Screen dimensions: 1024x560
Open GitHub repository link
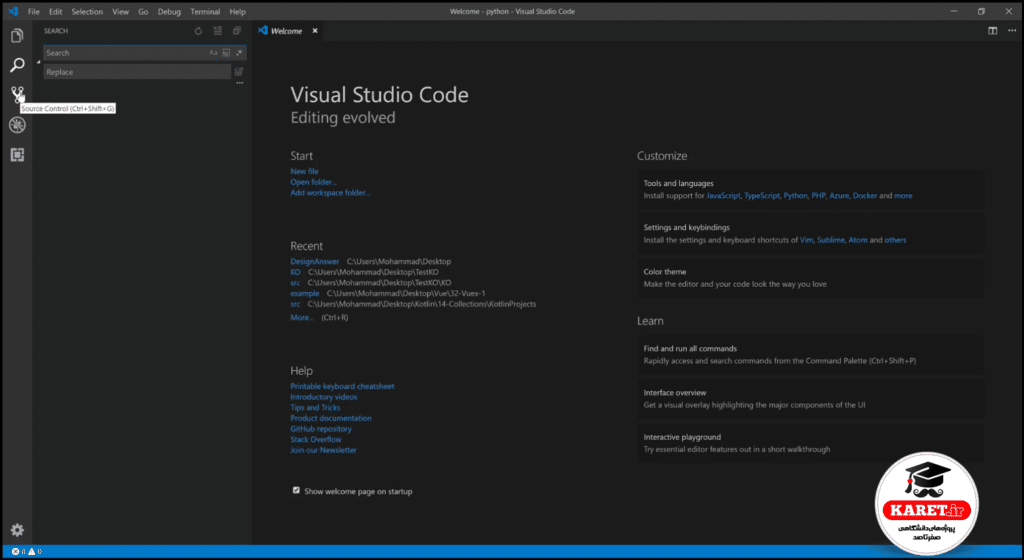click(321, 429)
